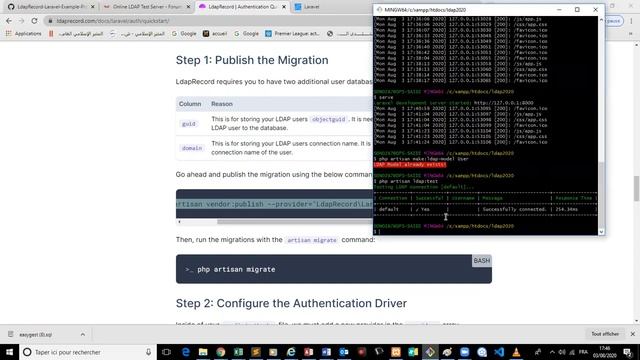Open Task View on taskbar
Viewport: 640px width, 360px height.
coord(166,352)
